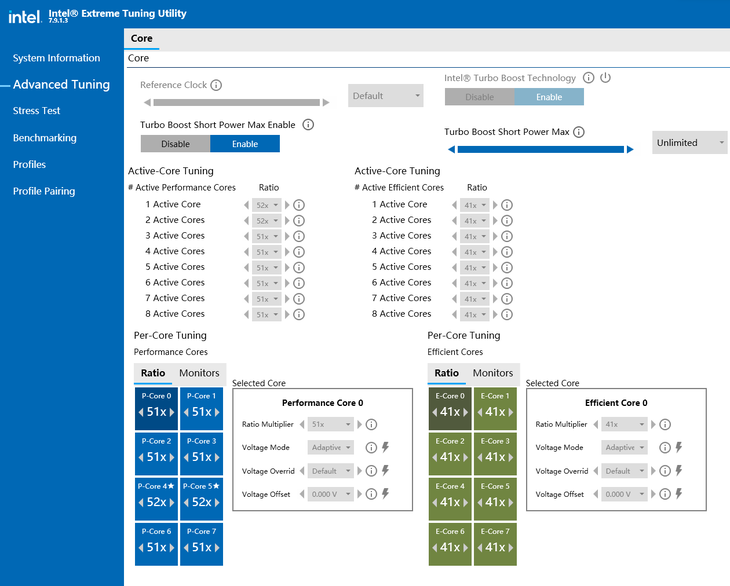Switch to Performance Cores Monitors tab
This screenshot has height=586, width=730.
(199, 373)
